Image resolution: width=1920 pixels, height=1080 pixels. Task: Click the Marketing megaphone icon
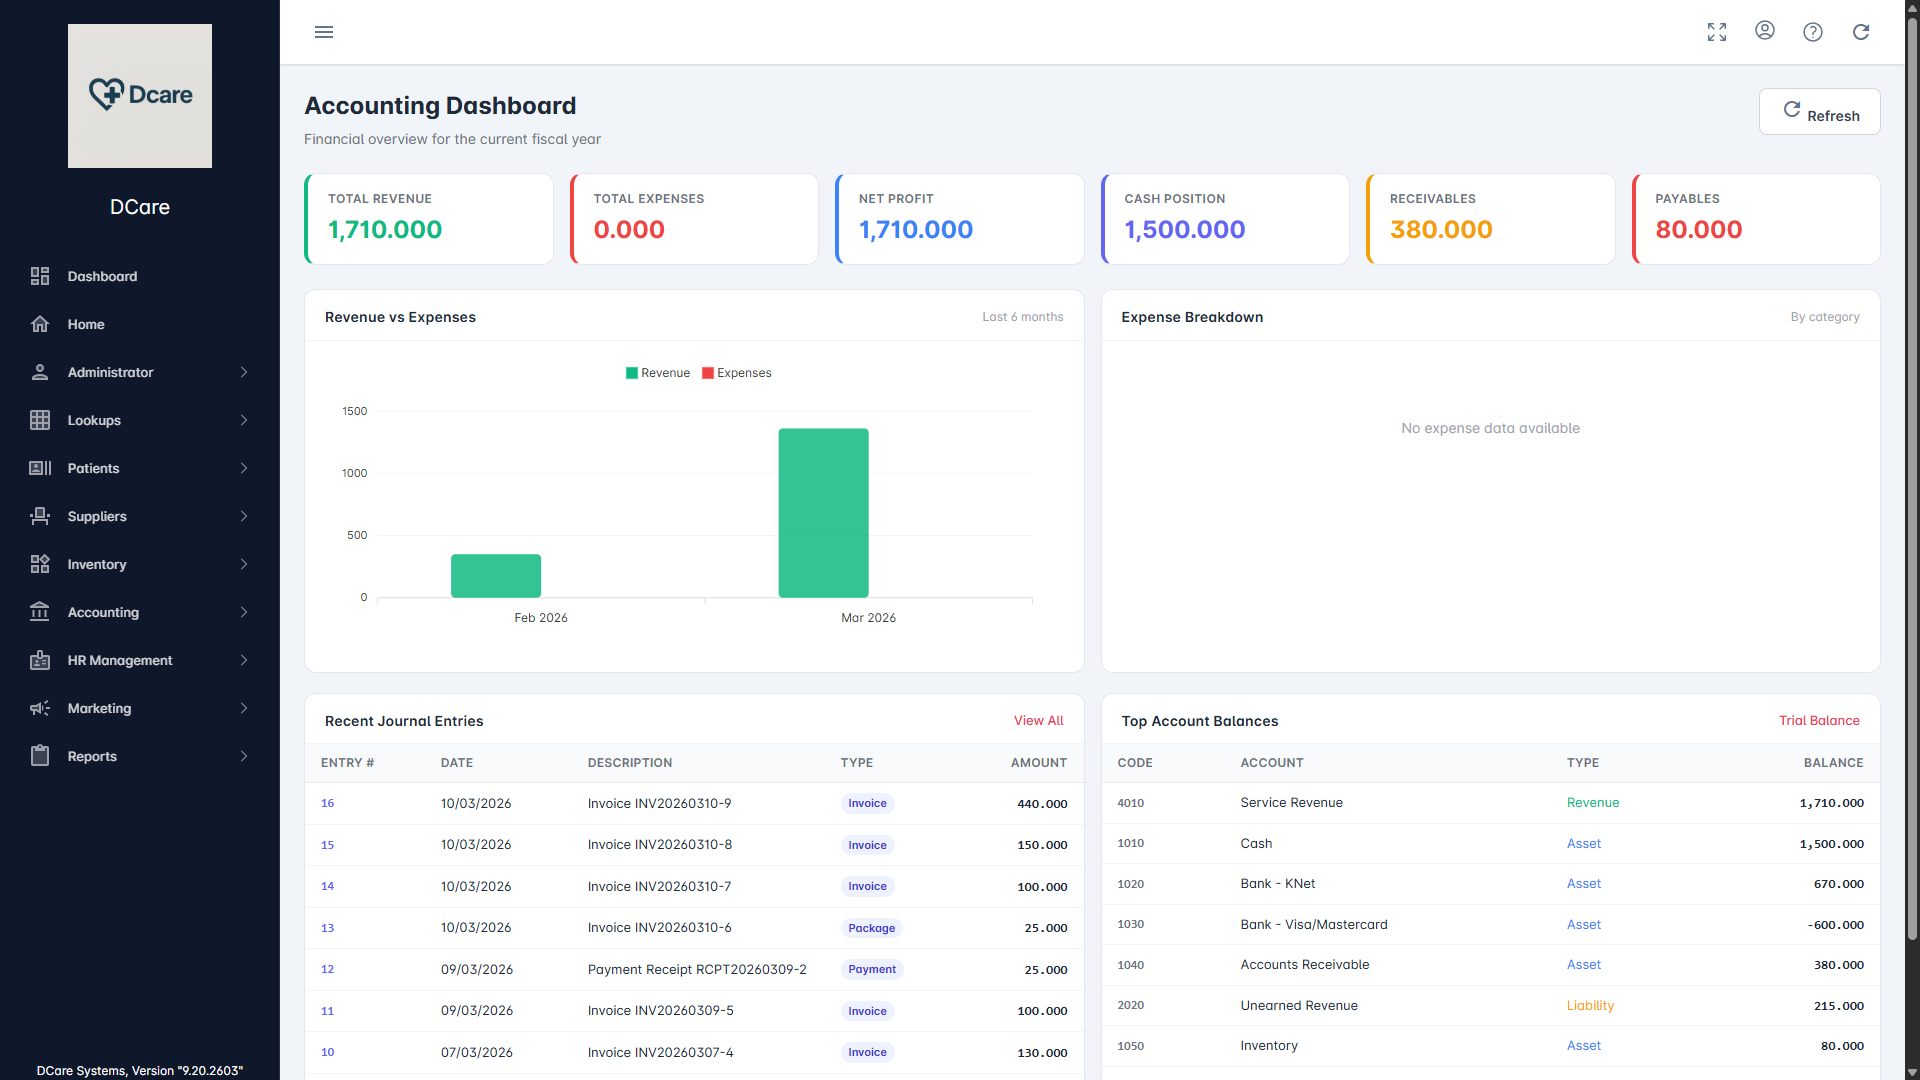(x=40, y=708)
